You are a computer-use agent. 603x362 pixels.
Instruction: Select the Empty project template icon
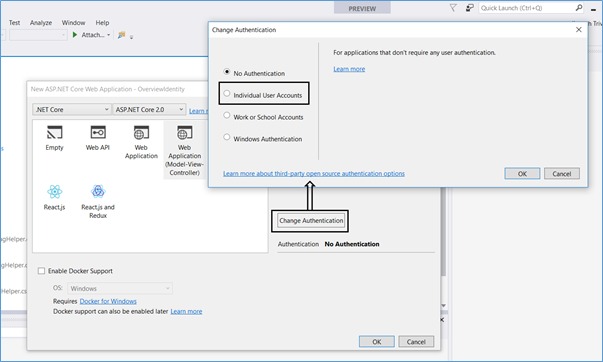pyautogui.click(x=54, y=133)
